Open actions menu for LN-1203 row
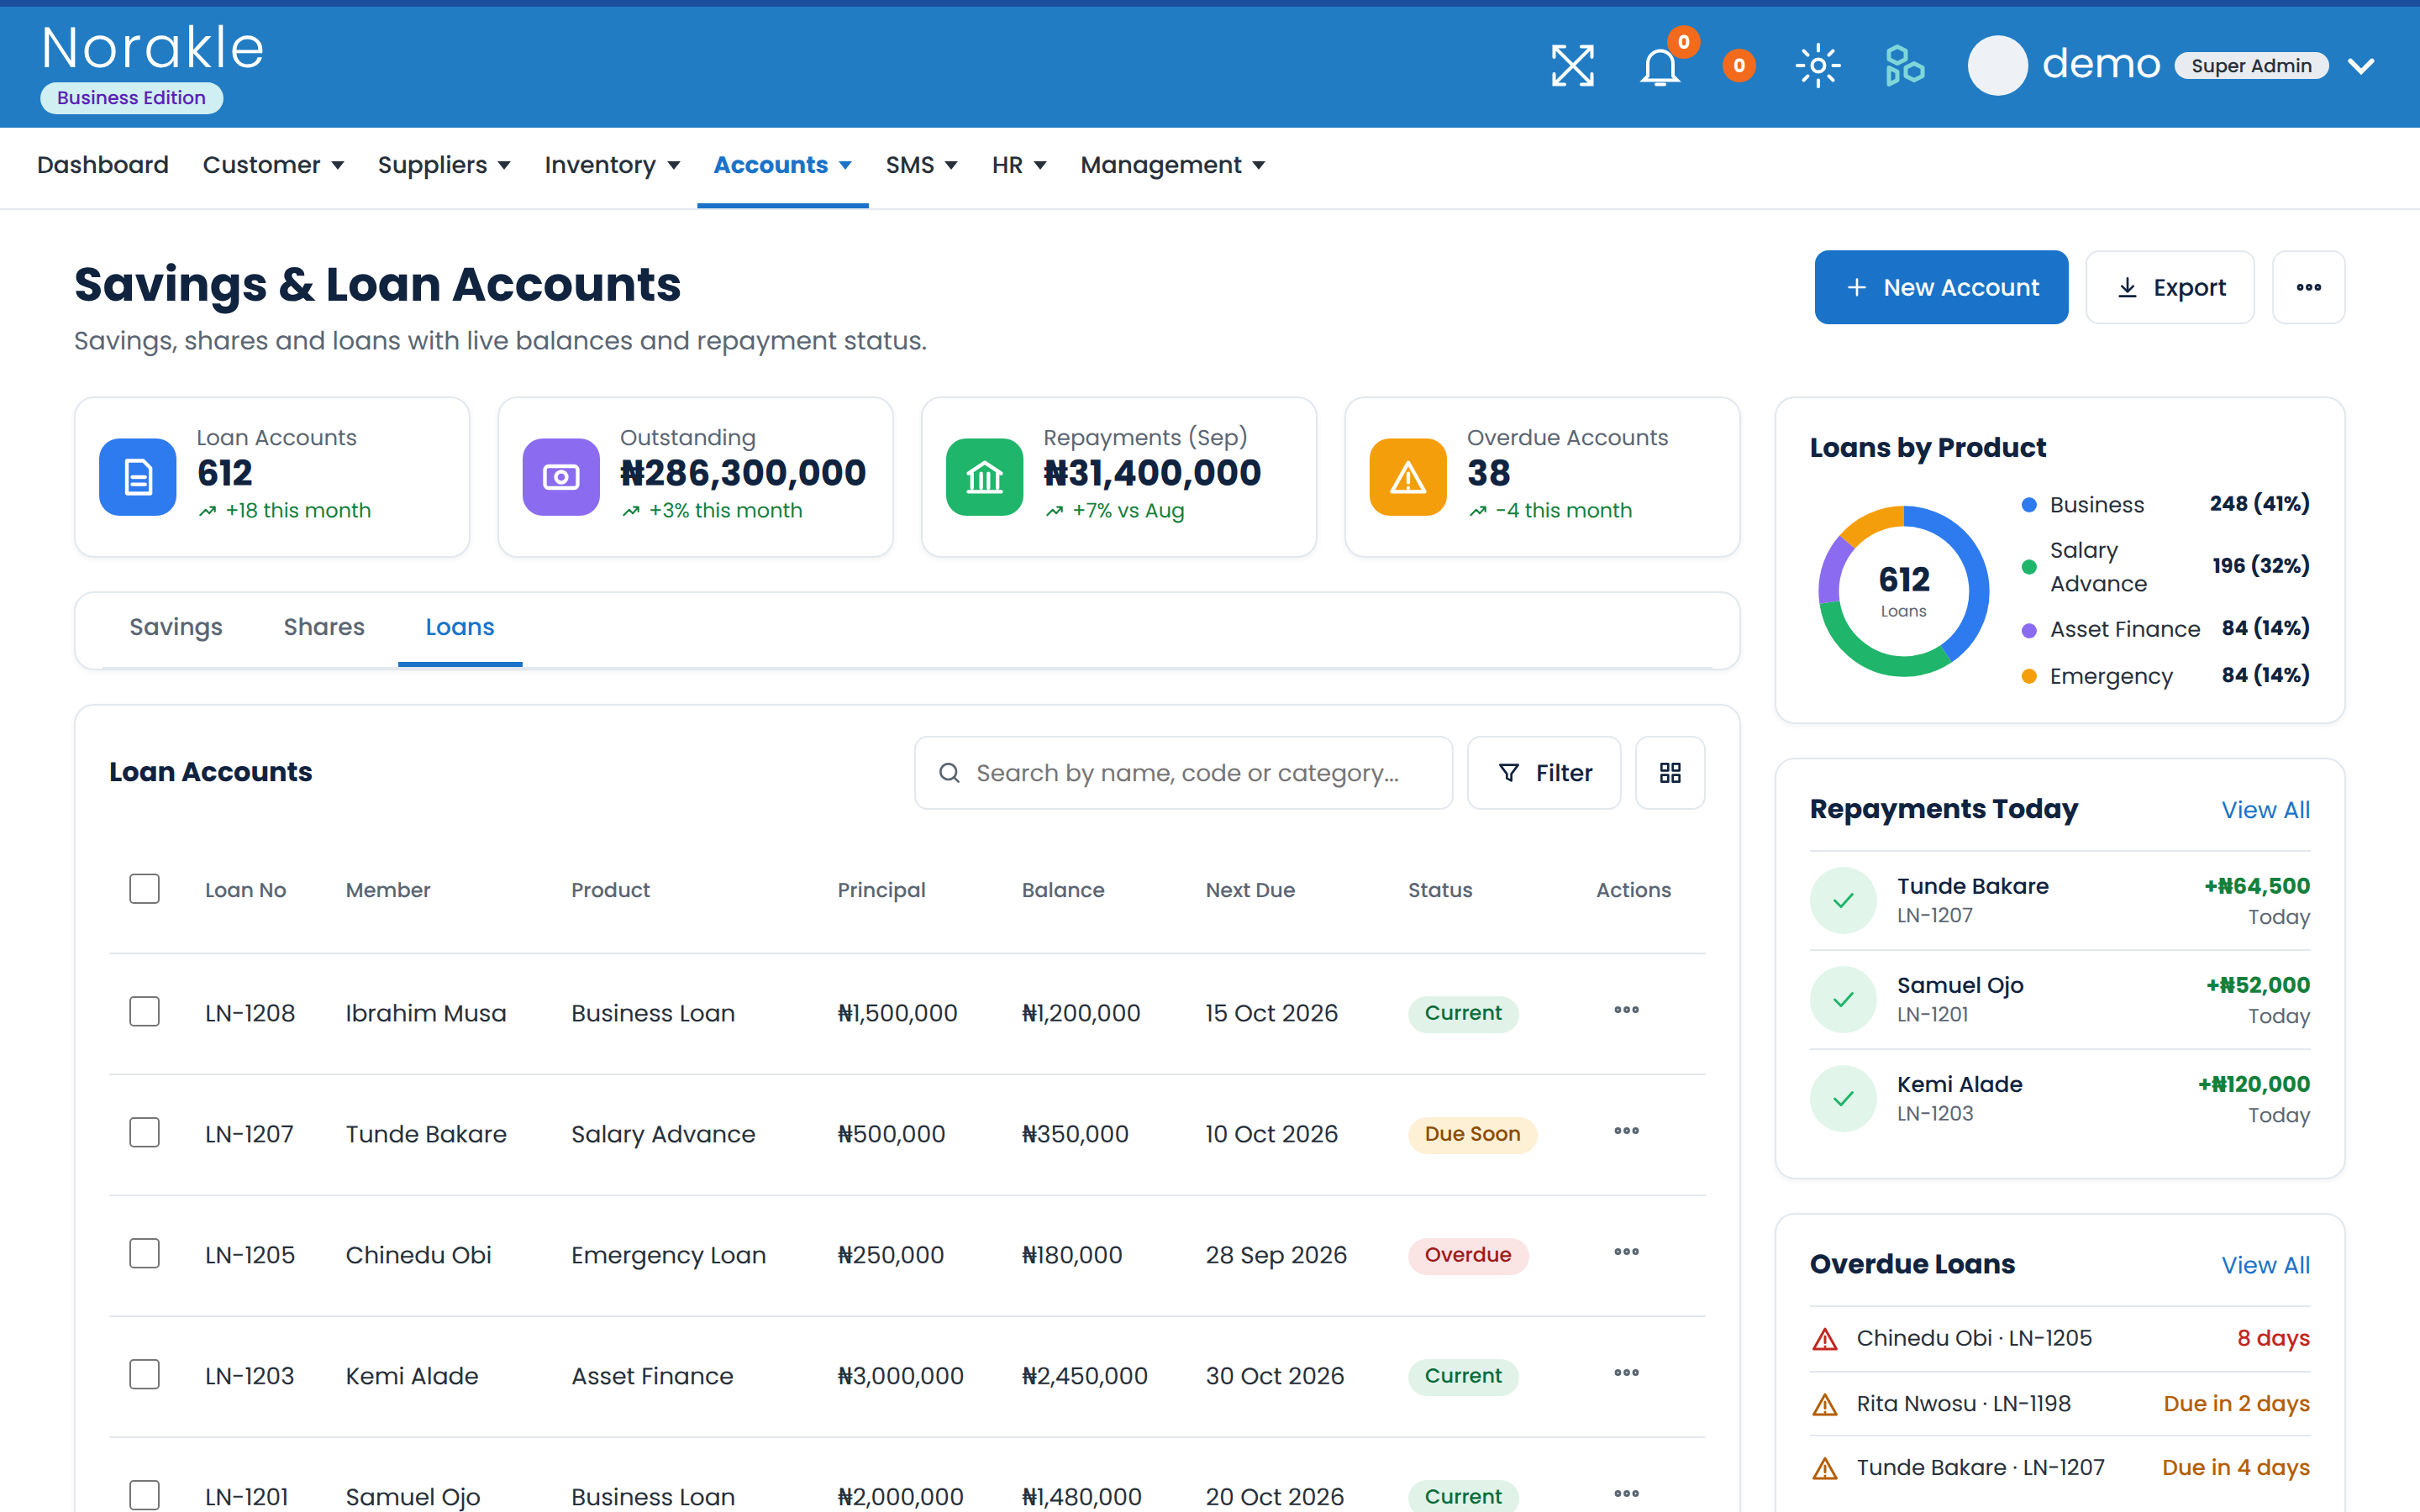 1626,1373
